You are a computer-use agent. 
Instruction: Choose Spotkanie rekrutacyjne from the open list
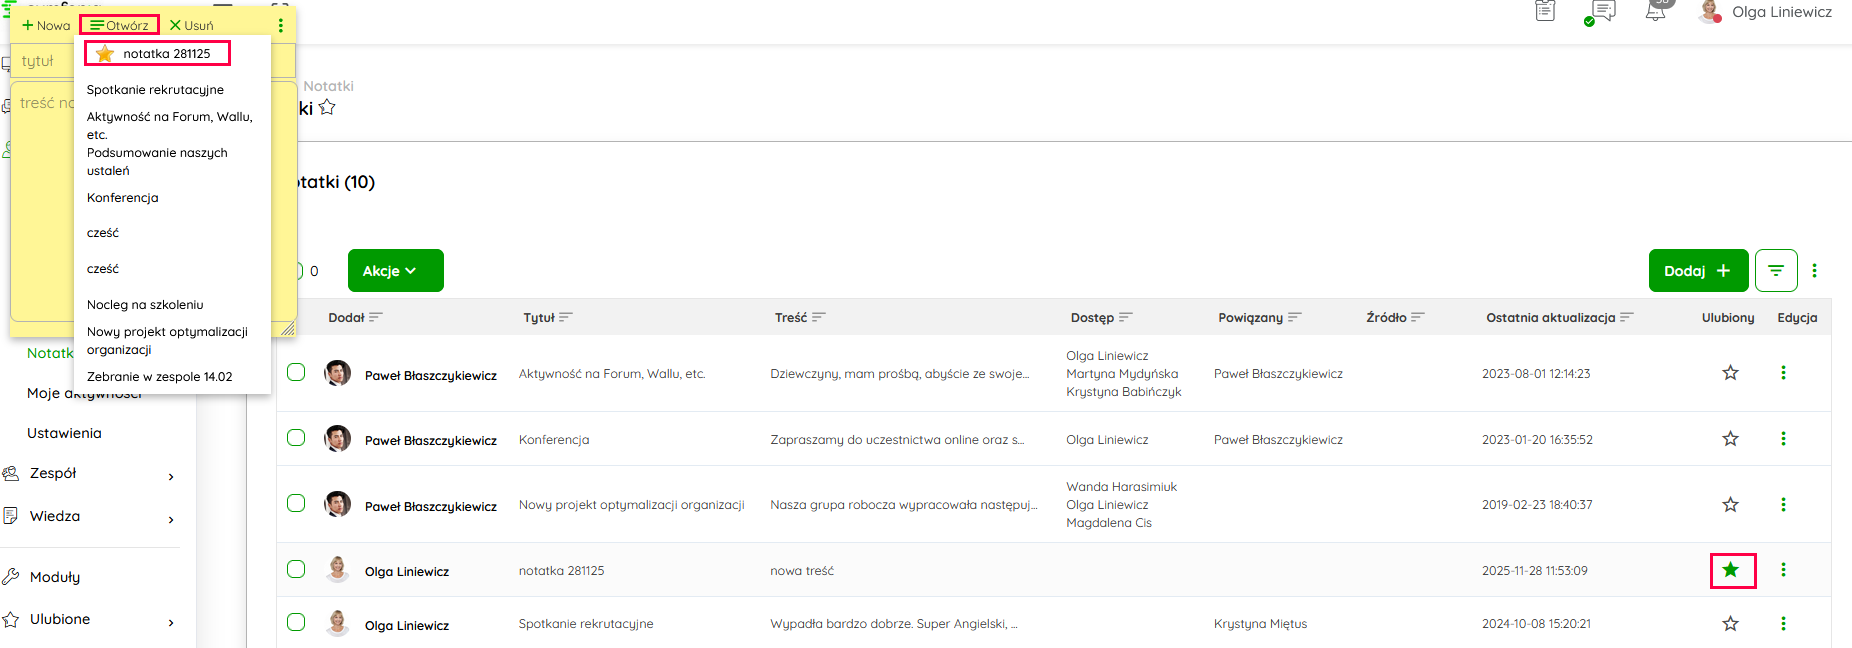155,90
